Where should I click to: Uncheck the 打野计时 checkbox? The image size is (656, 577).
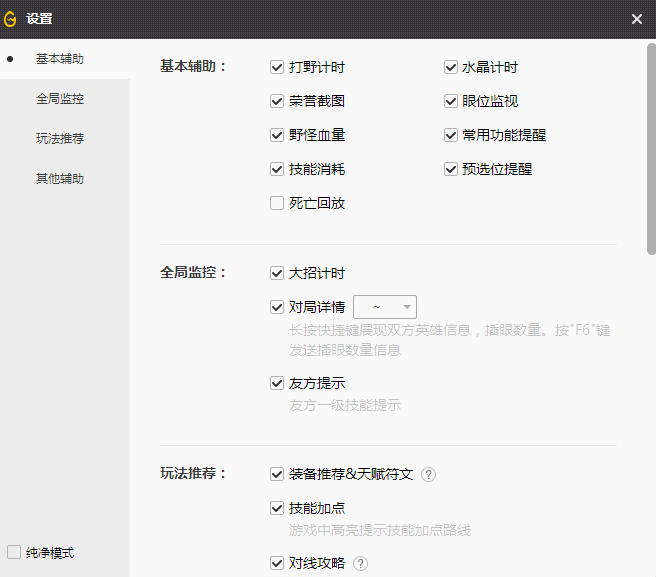pyautogui.click(x=277, y=68)
